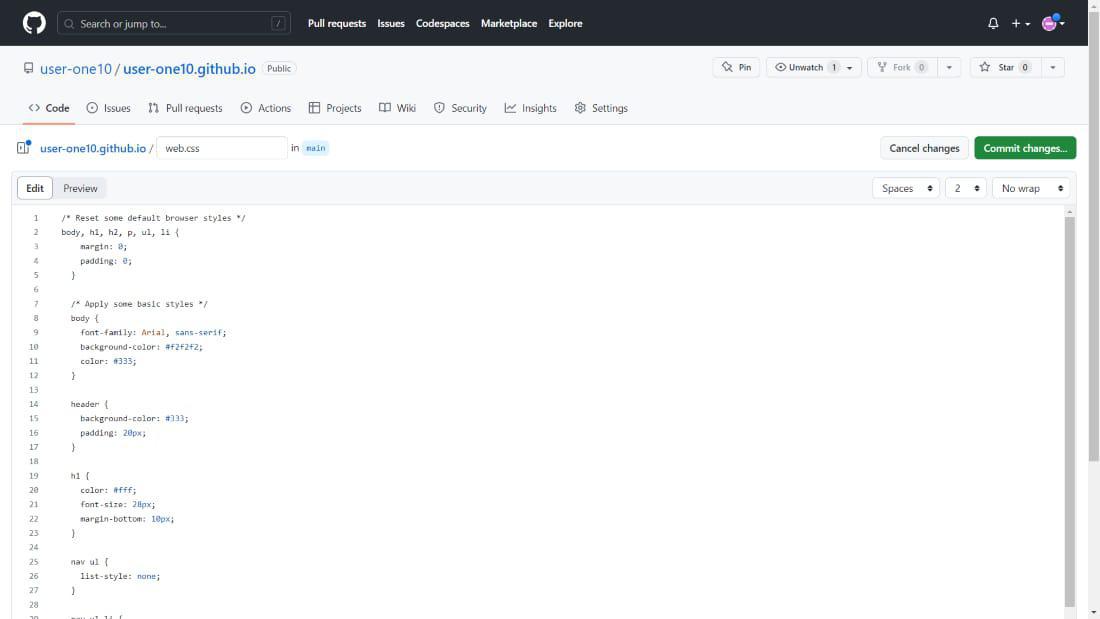
Task: Cancel changes to web.css
Action: [x=923, y=146]
